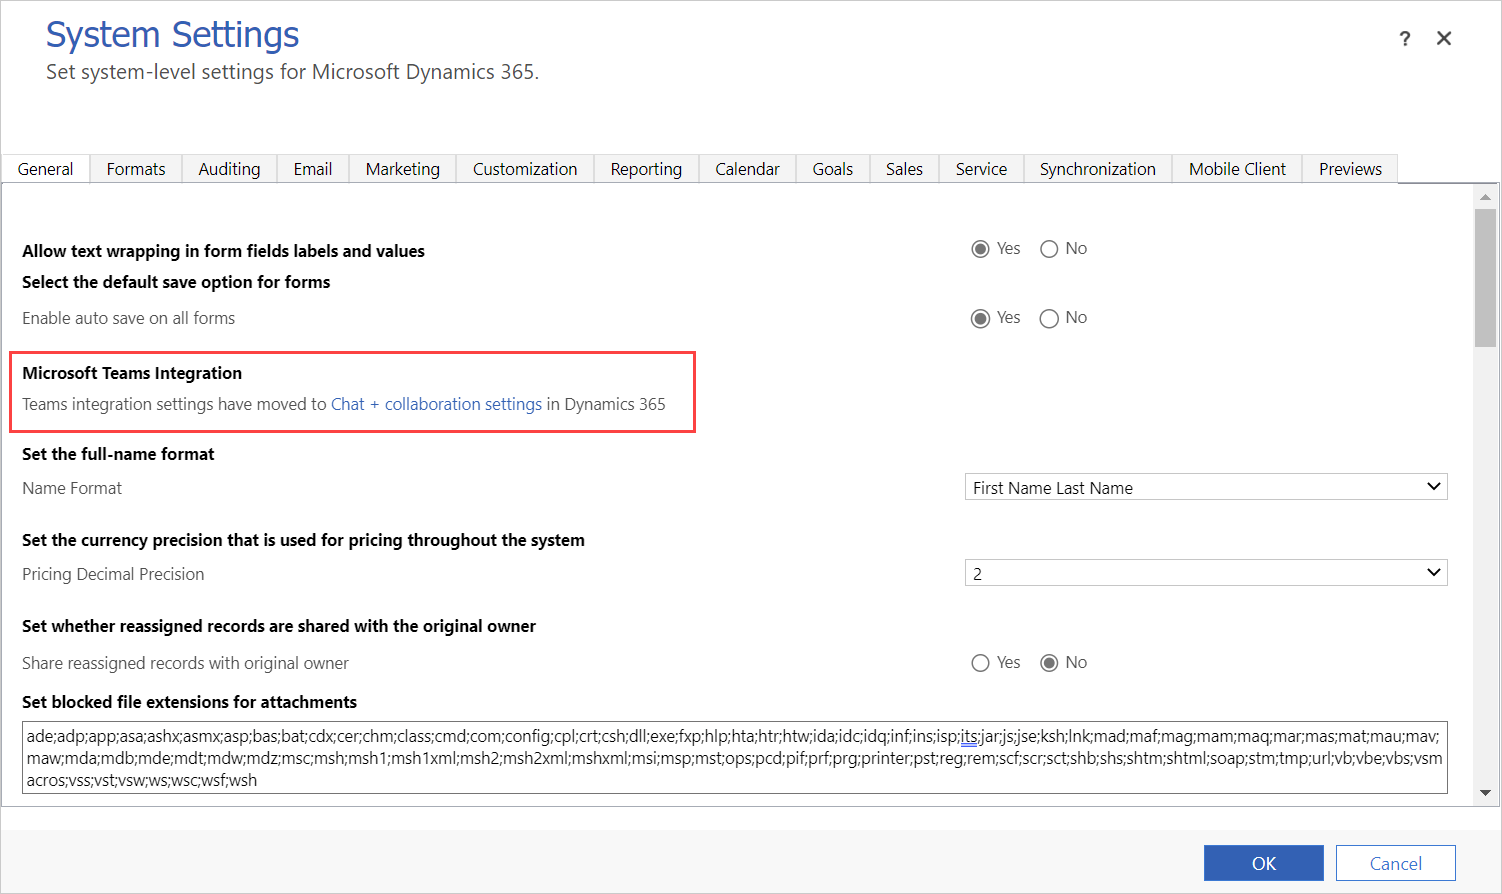Select Yes for allow text wrapping
1502x894 pixels.
(x=980, y=249)
